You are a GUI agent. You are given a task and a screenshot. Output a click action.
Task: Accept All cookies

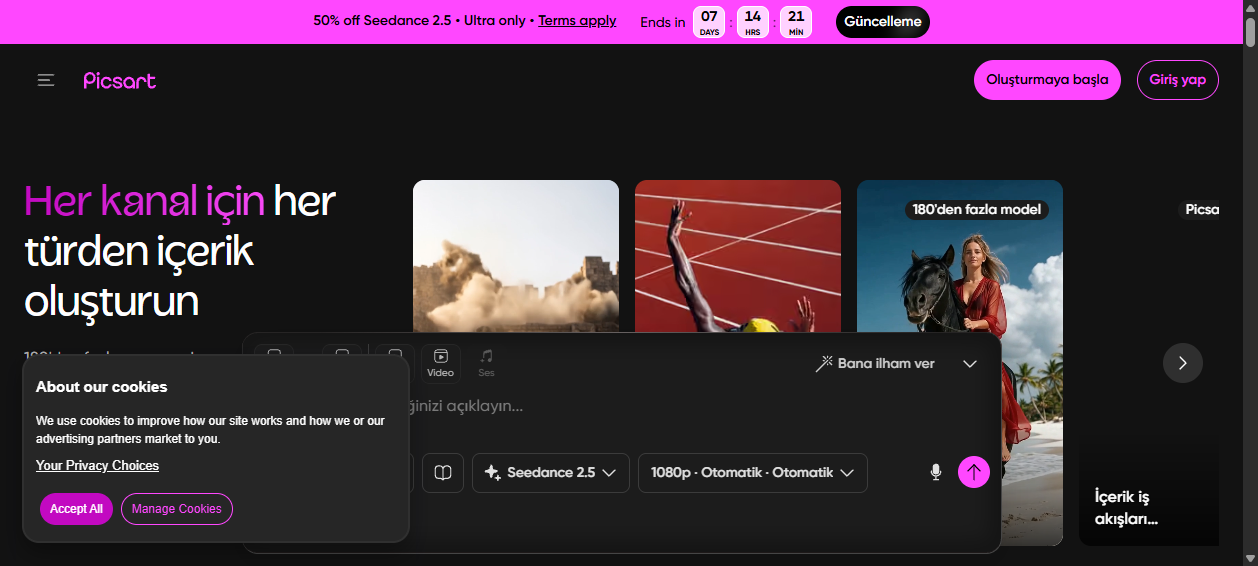(x=76, y=509)
